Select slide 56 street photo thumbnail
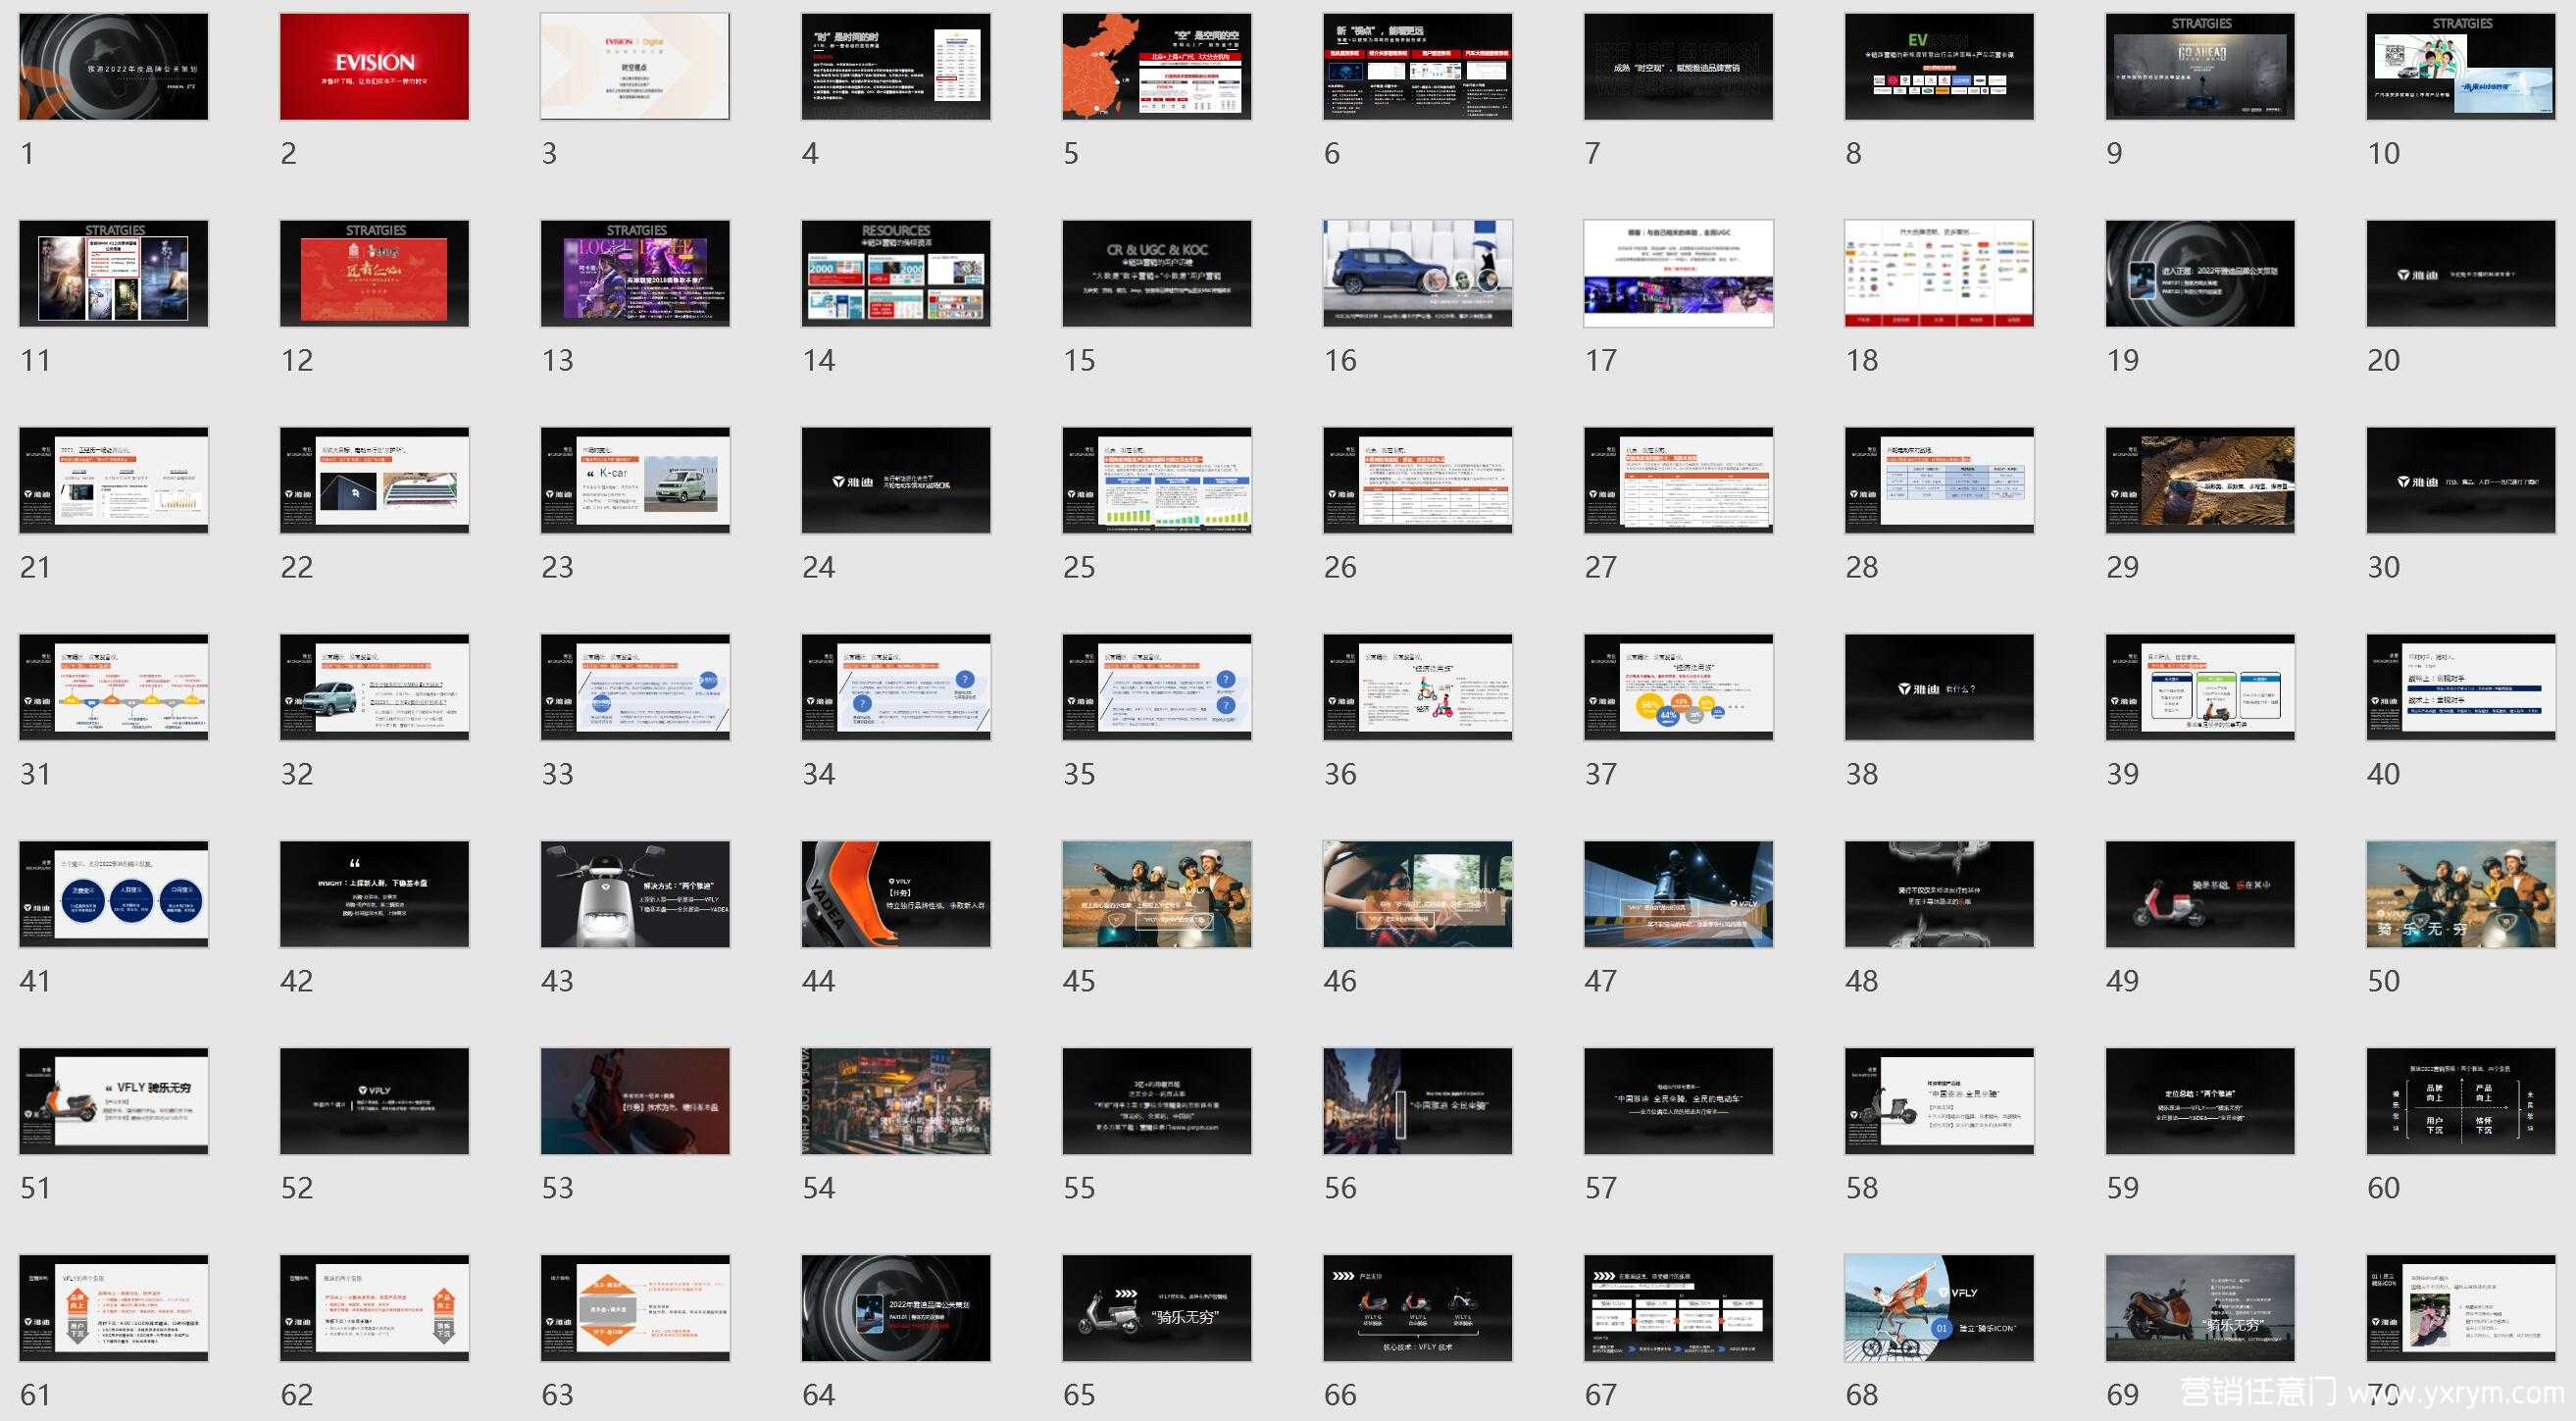This screenshot has width=2576, height=1421. pyautogui.click(x=1418, y=1102)
